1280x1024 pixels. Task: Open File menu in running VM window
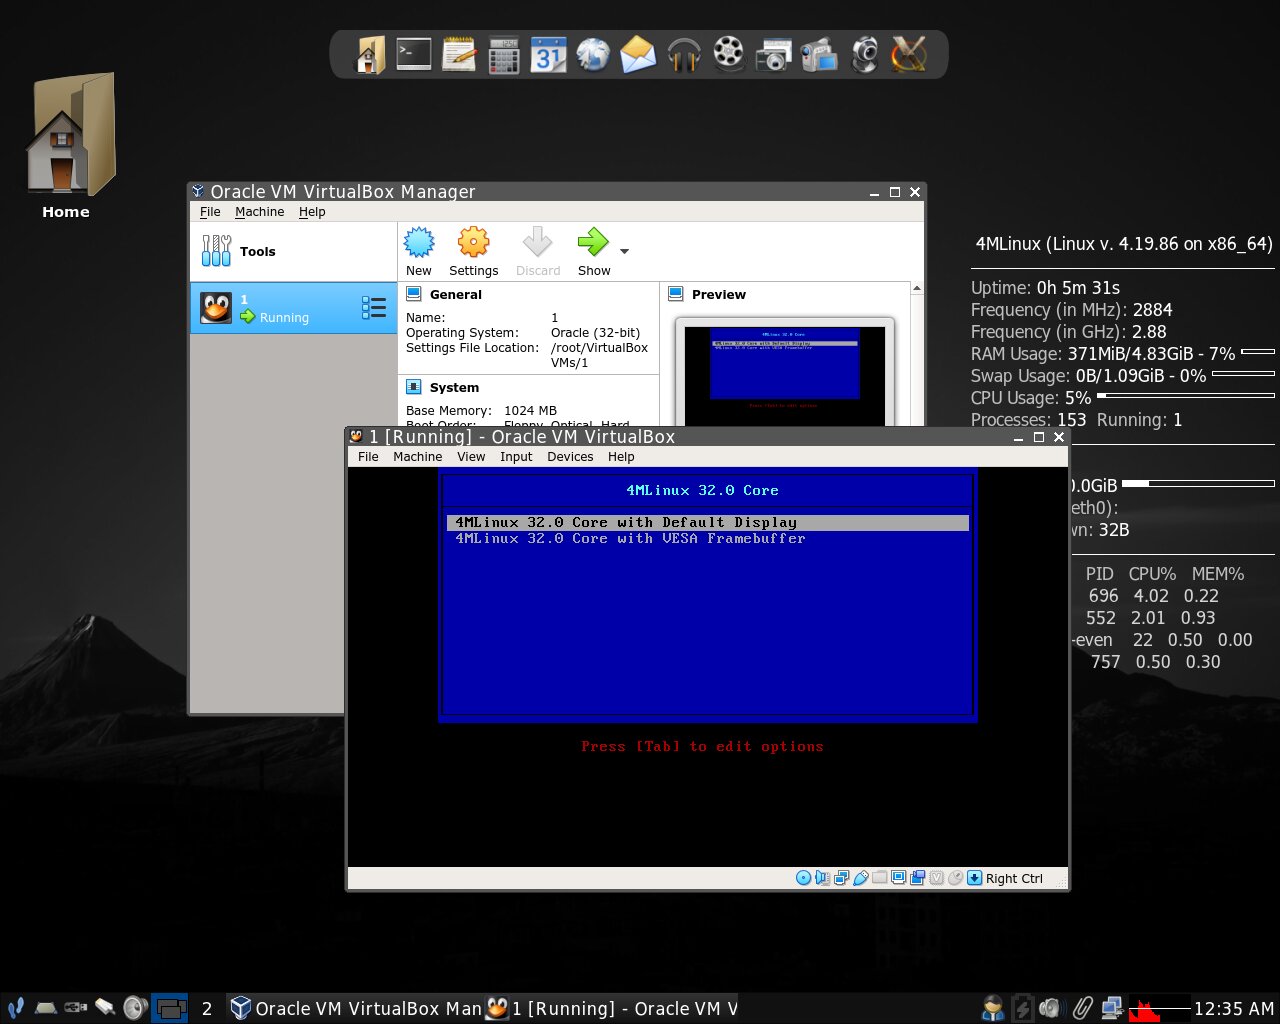click(368, 457)
